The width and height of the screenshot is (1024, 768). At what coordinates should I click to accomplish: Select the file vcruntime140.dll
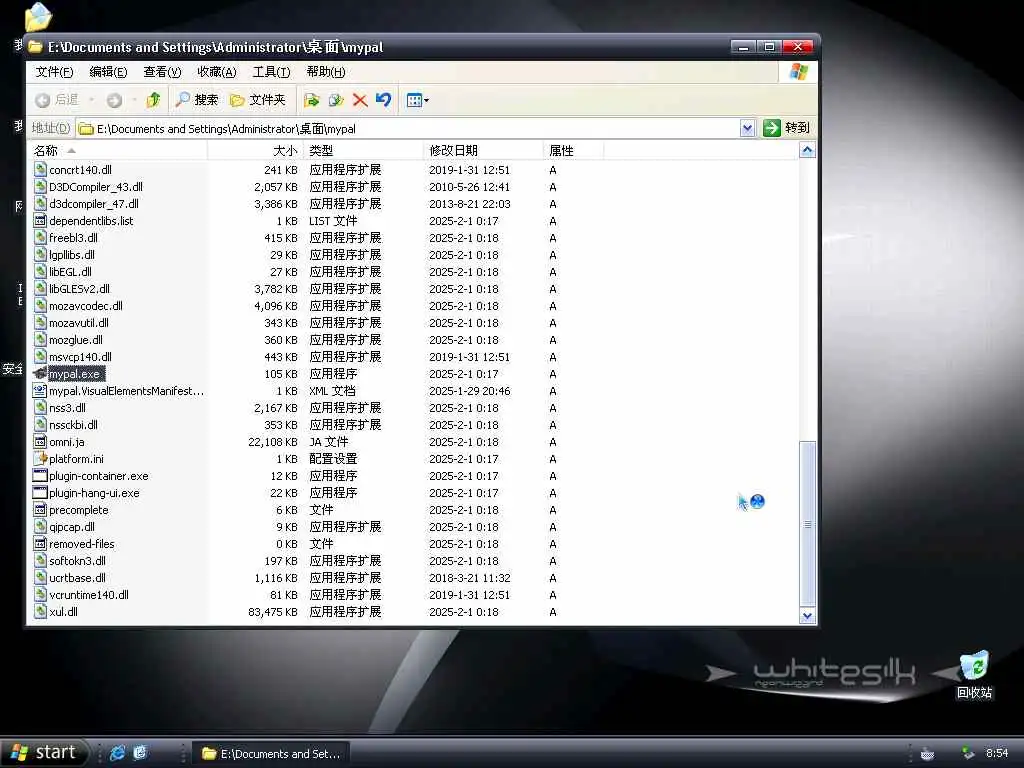tap(89, 595)
